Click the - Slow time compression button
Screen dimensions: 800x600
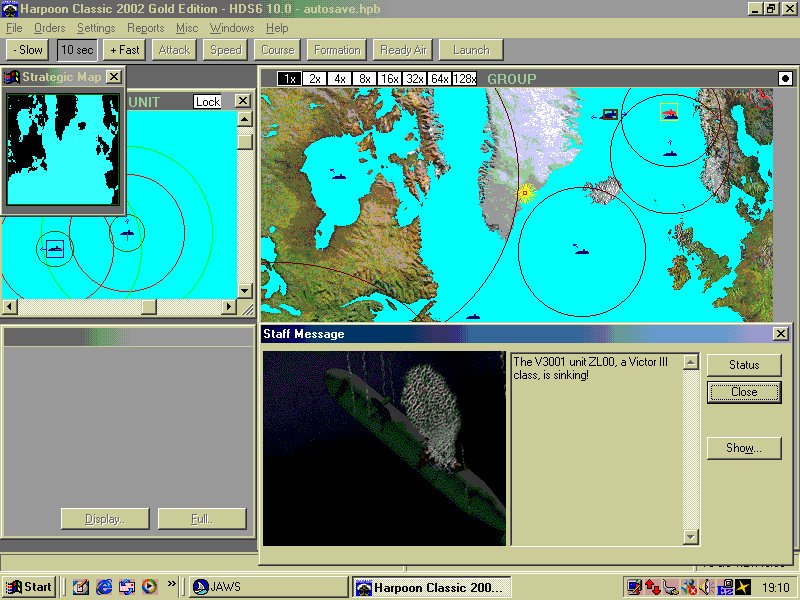point(28,50)
